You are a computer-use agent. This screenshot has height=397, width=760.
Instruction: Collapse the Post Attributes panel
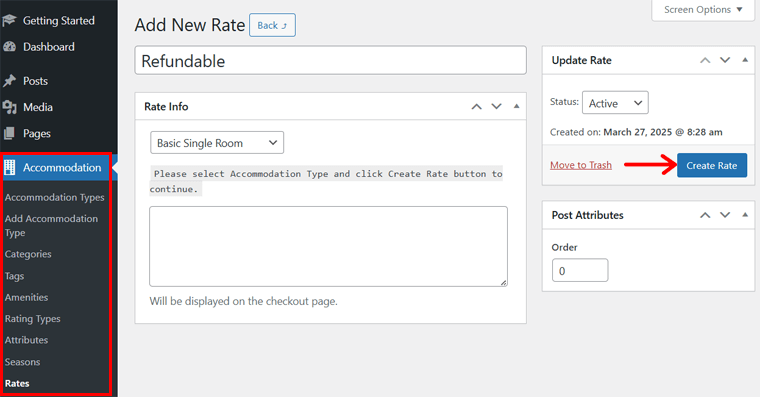[745, 215]
